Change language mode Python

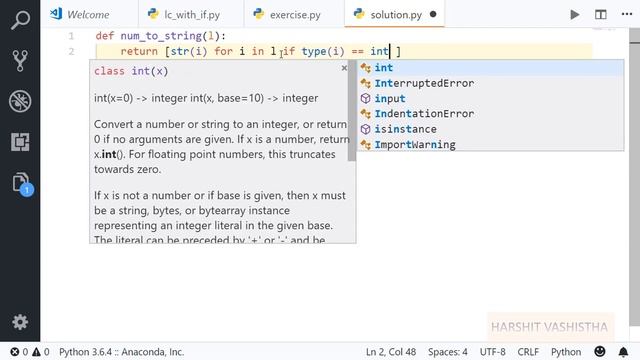566,352
